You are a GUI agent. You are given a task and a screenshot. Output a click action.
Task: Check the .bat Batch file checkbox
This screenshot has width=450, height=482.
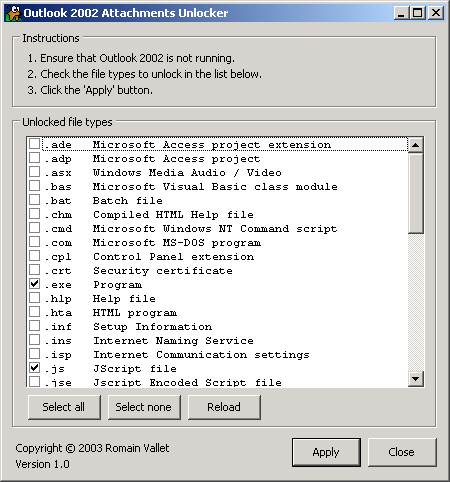[35, 200]
